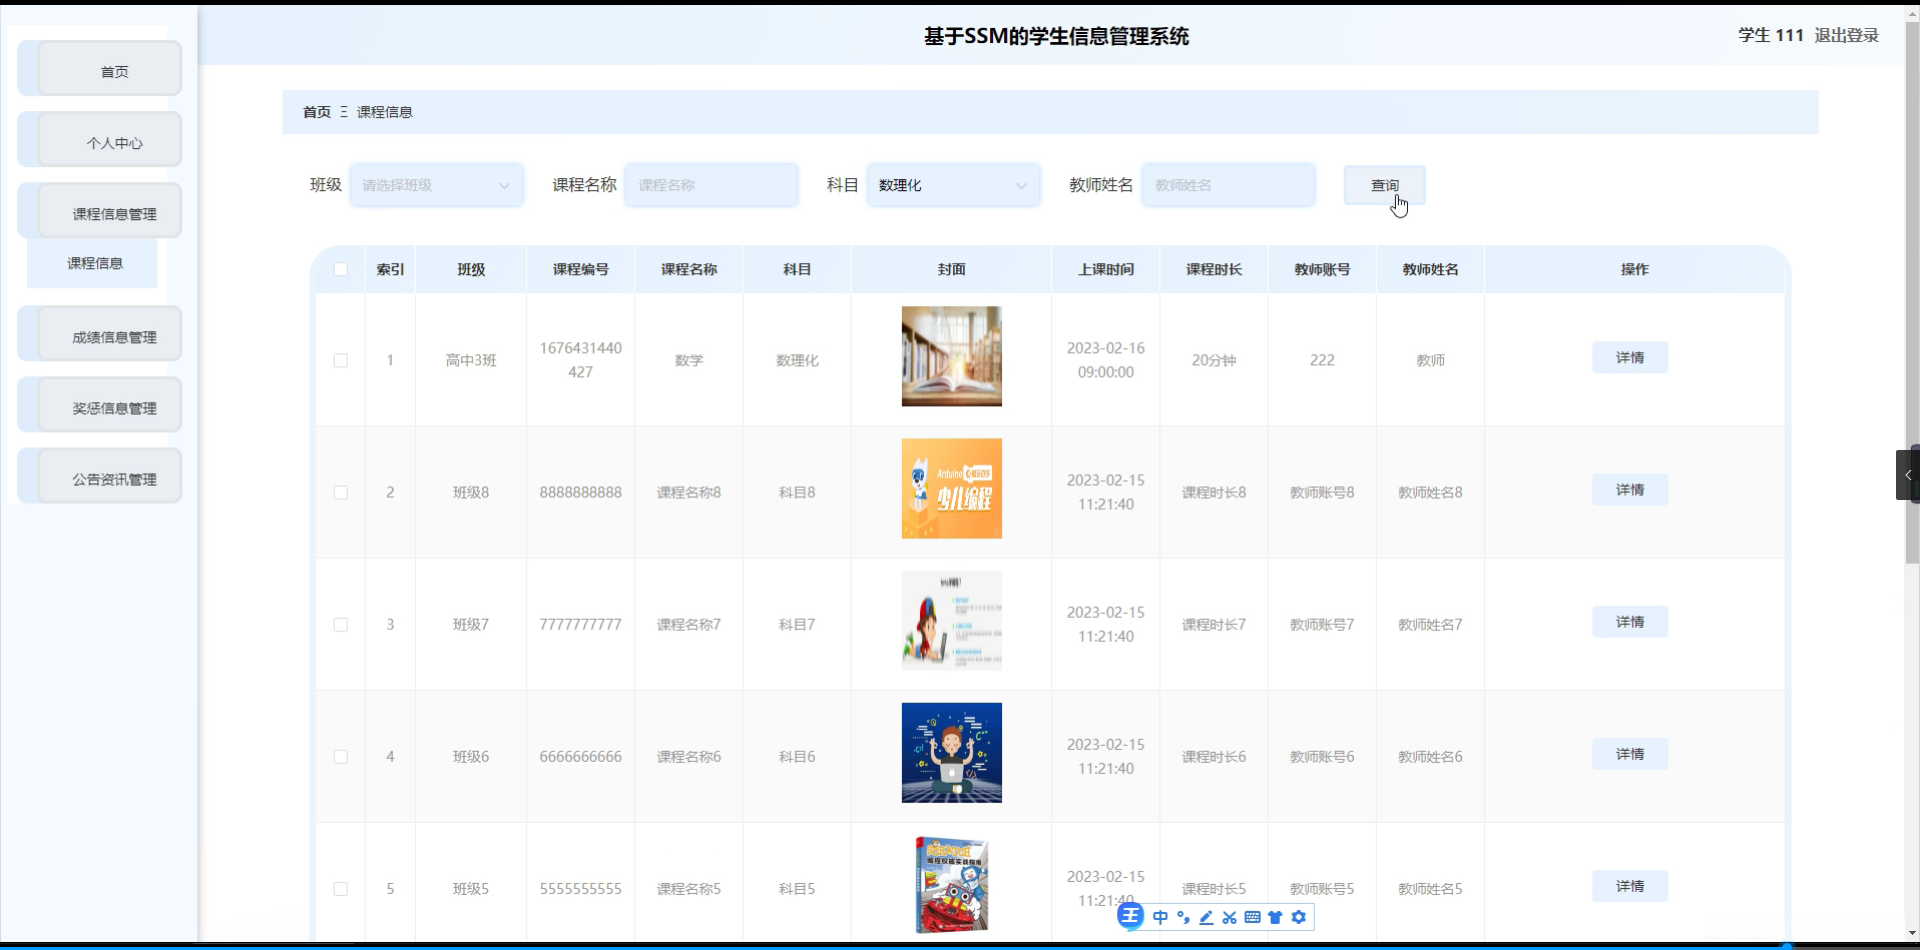The width and height of the screenshot is (1920, 950).
Task: Expand 奖惩信息管理 sidebar menu
Action: [100, 405]
